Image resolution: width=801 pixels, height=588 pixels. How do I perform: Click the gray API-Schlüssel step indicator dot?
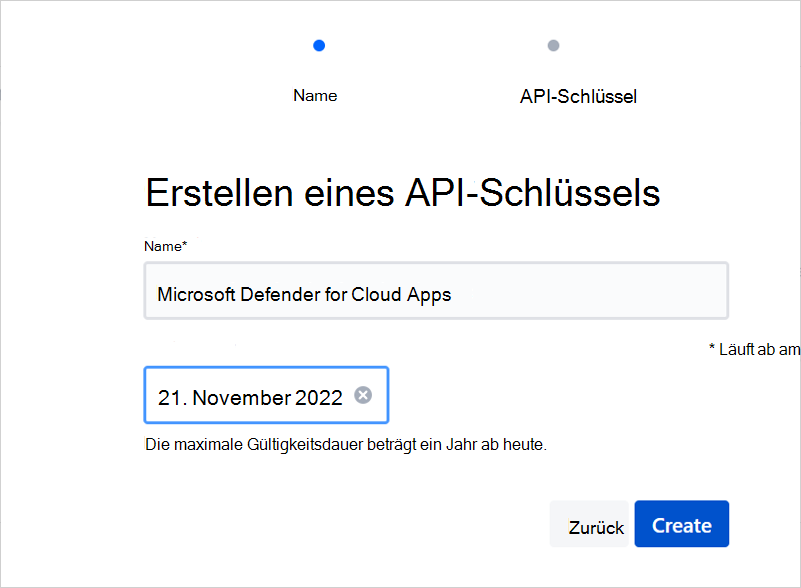pos(553,45)
